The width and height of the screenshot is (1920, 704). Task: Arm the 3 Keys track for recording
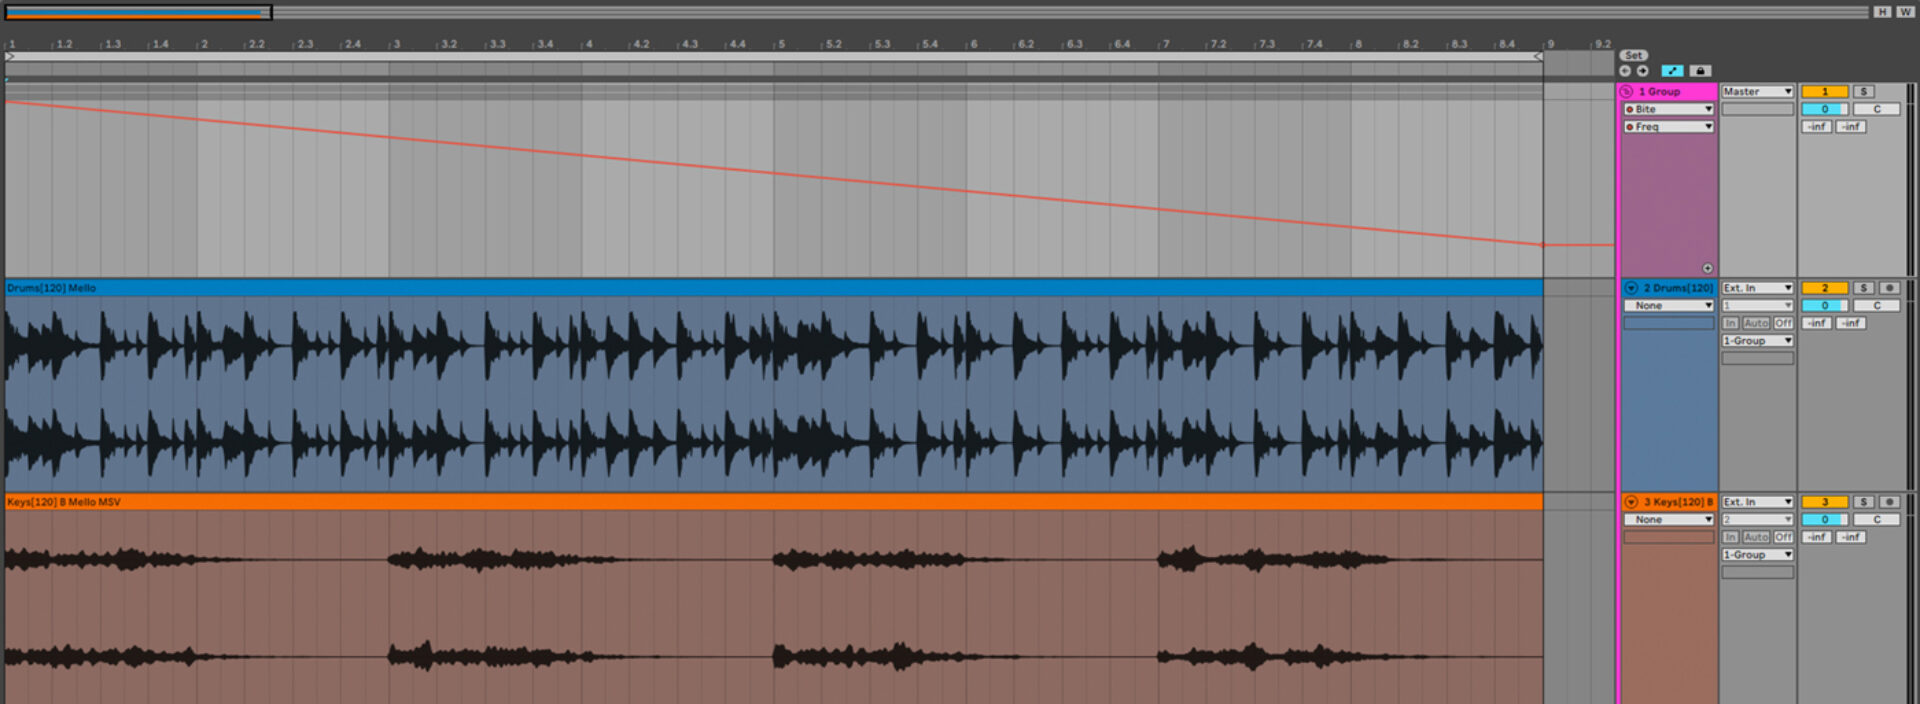point(1890,502)
